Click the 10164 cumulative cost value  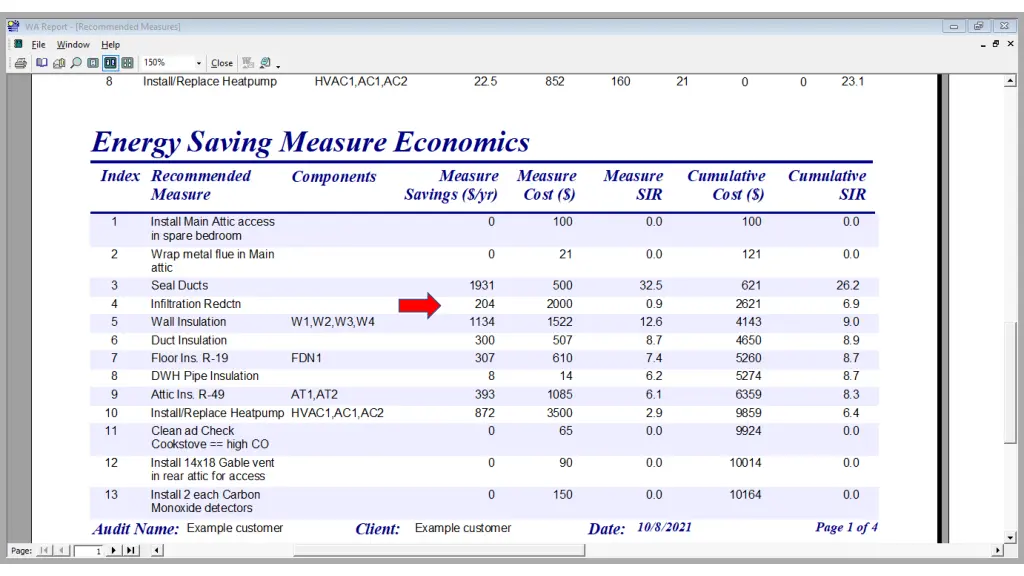[745, 495]
